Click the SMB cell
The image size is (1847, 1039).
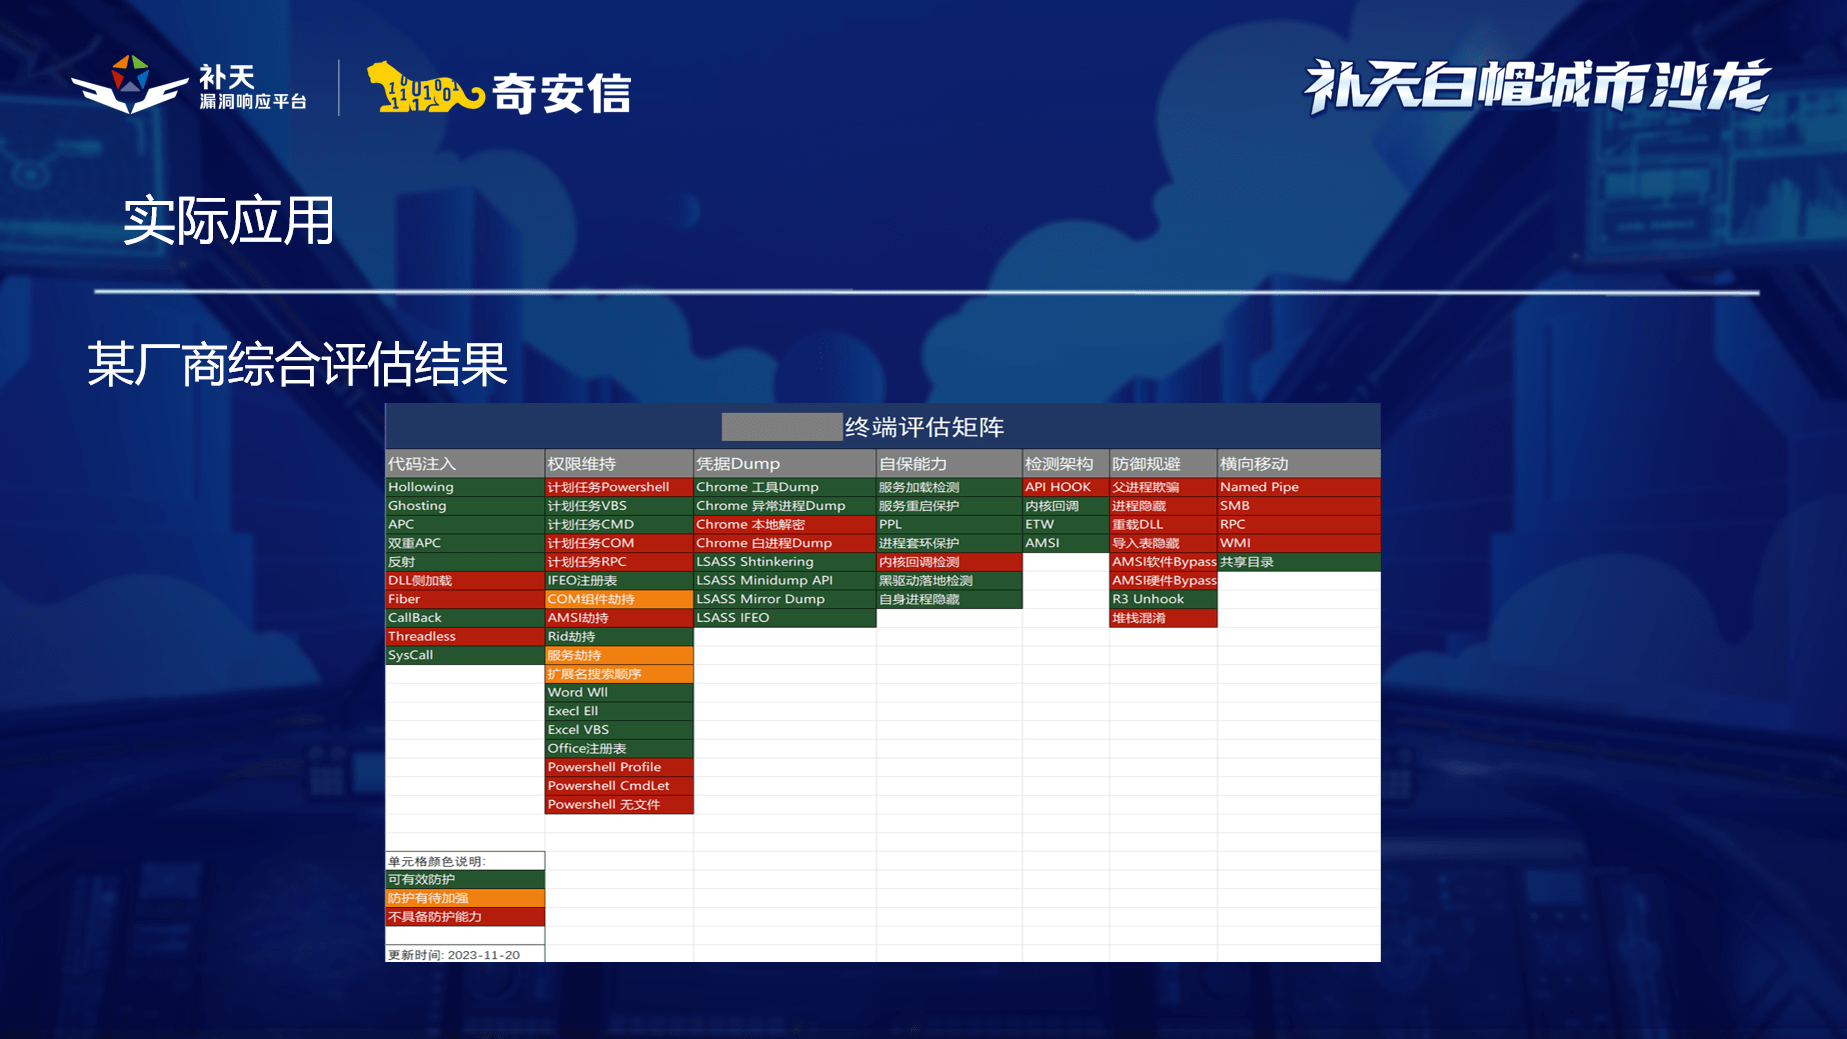1299,506
